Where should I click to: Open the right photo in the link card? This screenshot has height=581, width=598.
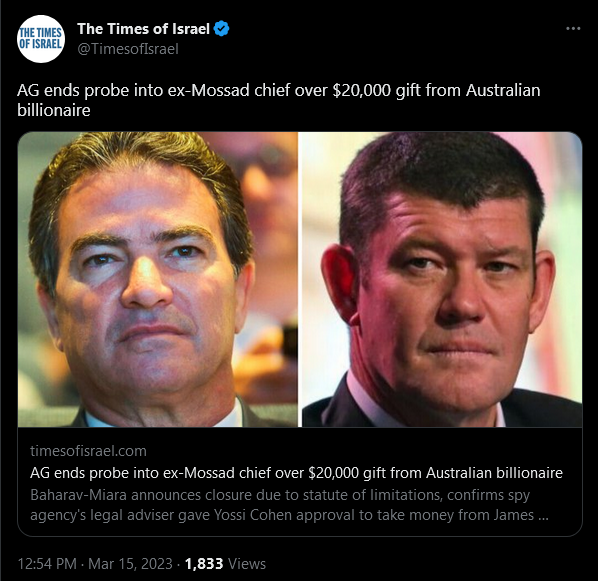pyautogui.click(x=442, y=280)
